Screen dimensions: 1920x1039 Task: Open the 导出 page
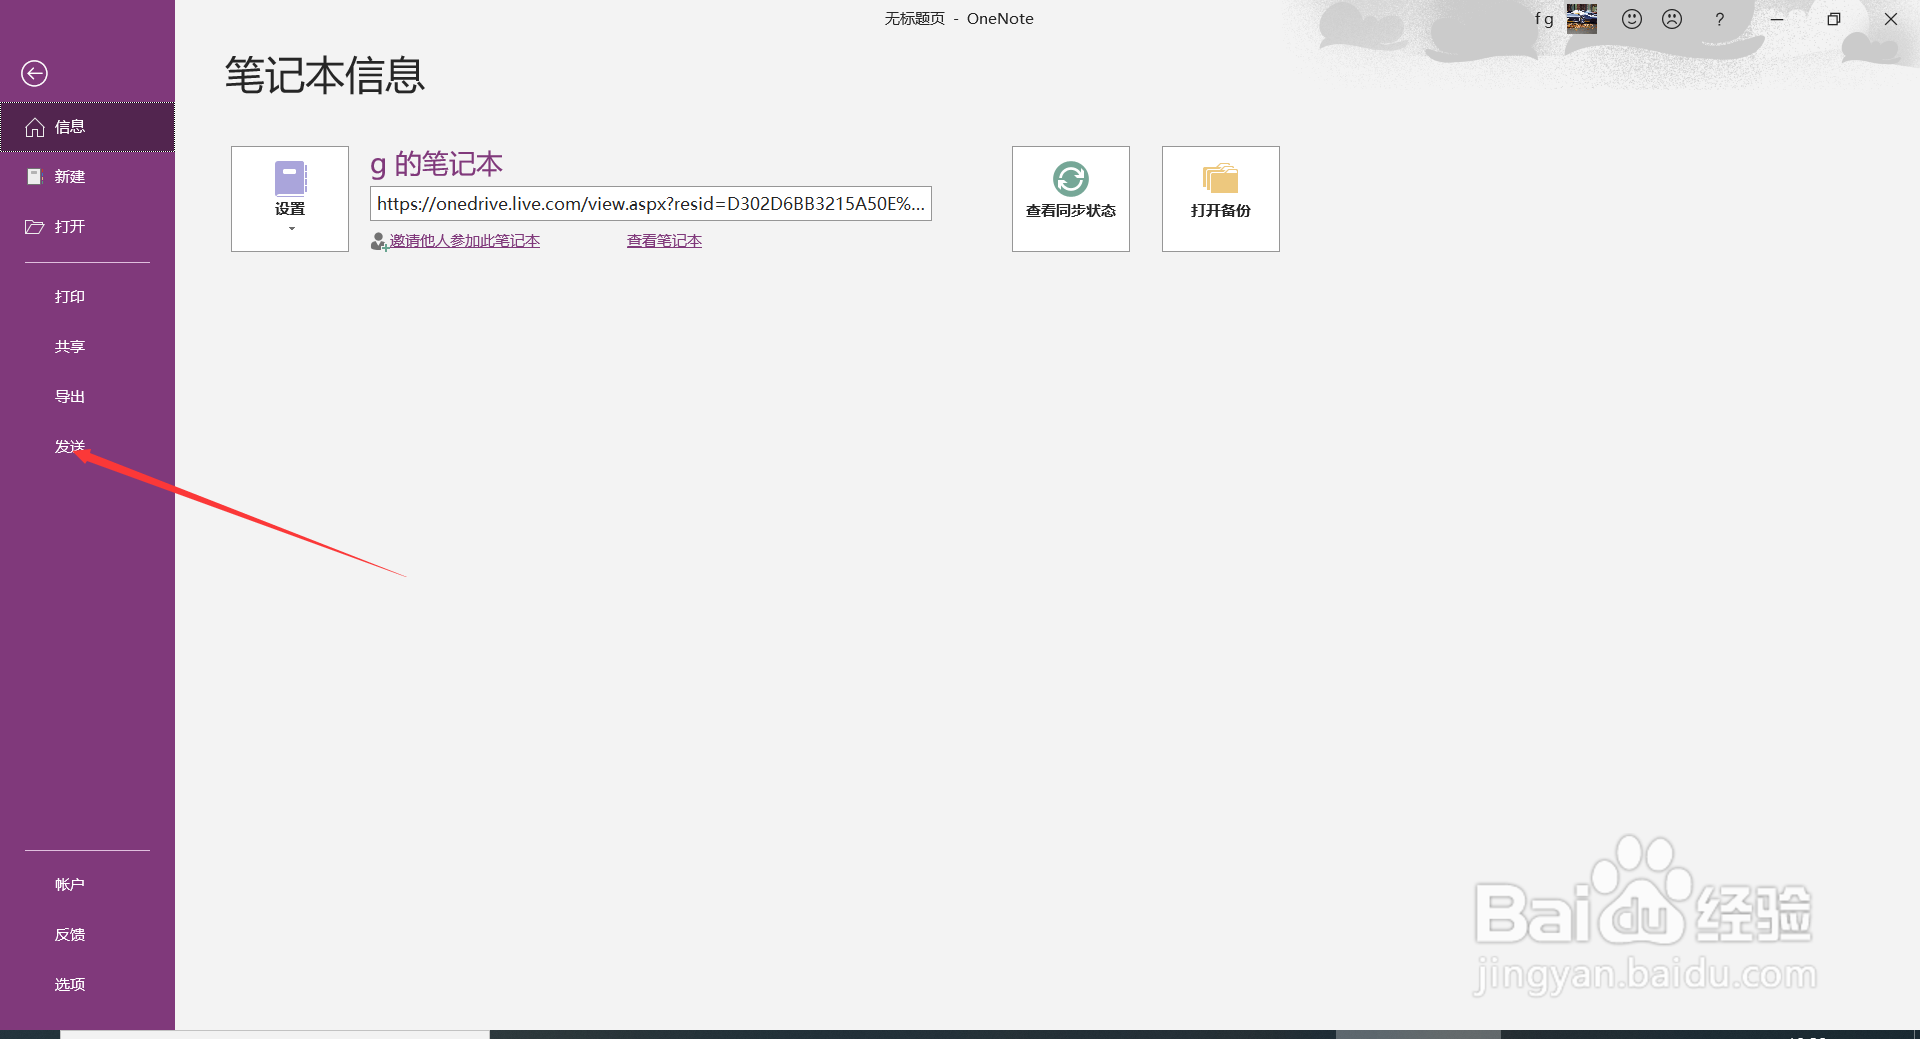tap(87, 397)
